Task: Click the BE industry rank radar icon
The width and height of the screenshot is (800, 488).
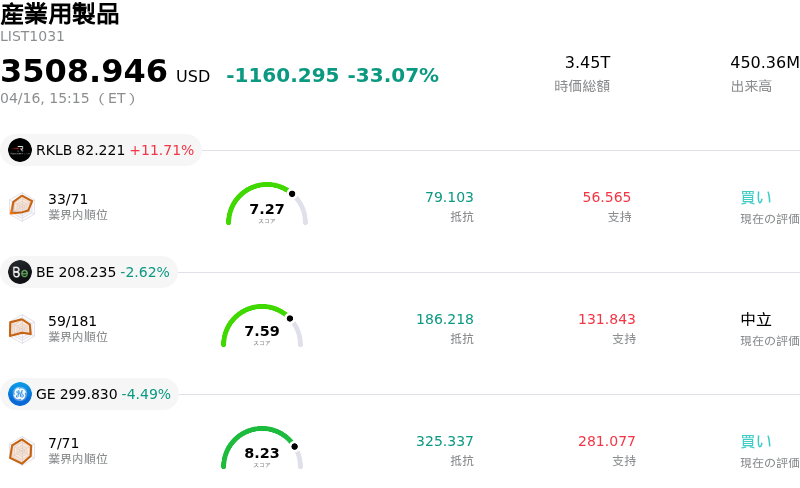Action: (22, 327)
